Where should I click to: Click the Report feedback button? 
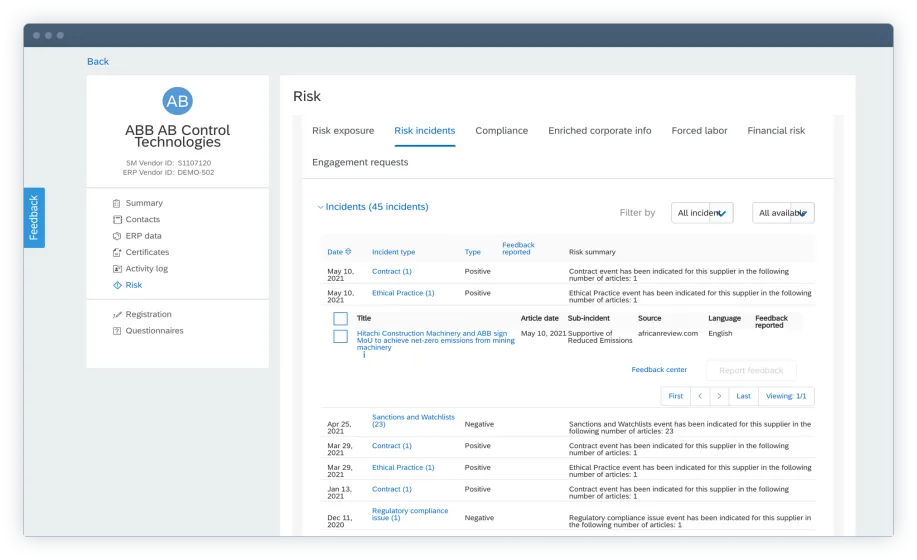pos(751,371)
